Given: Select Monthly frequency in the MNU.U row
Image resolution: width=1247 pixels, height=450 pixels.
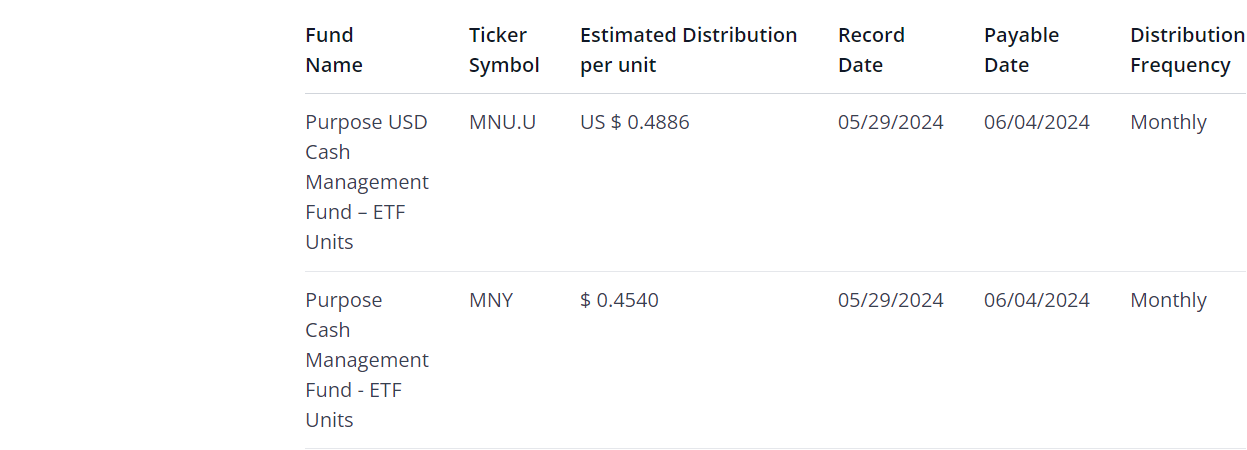Looking at the screenshot, I should coord(1168,122).
